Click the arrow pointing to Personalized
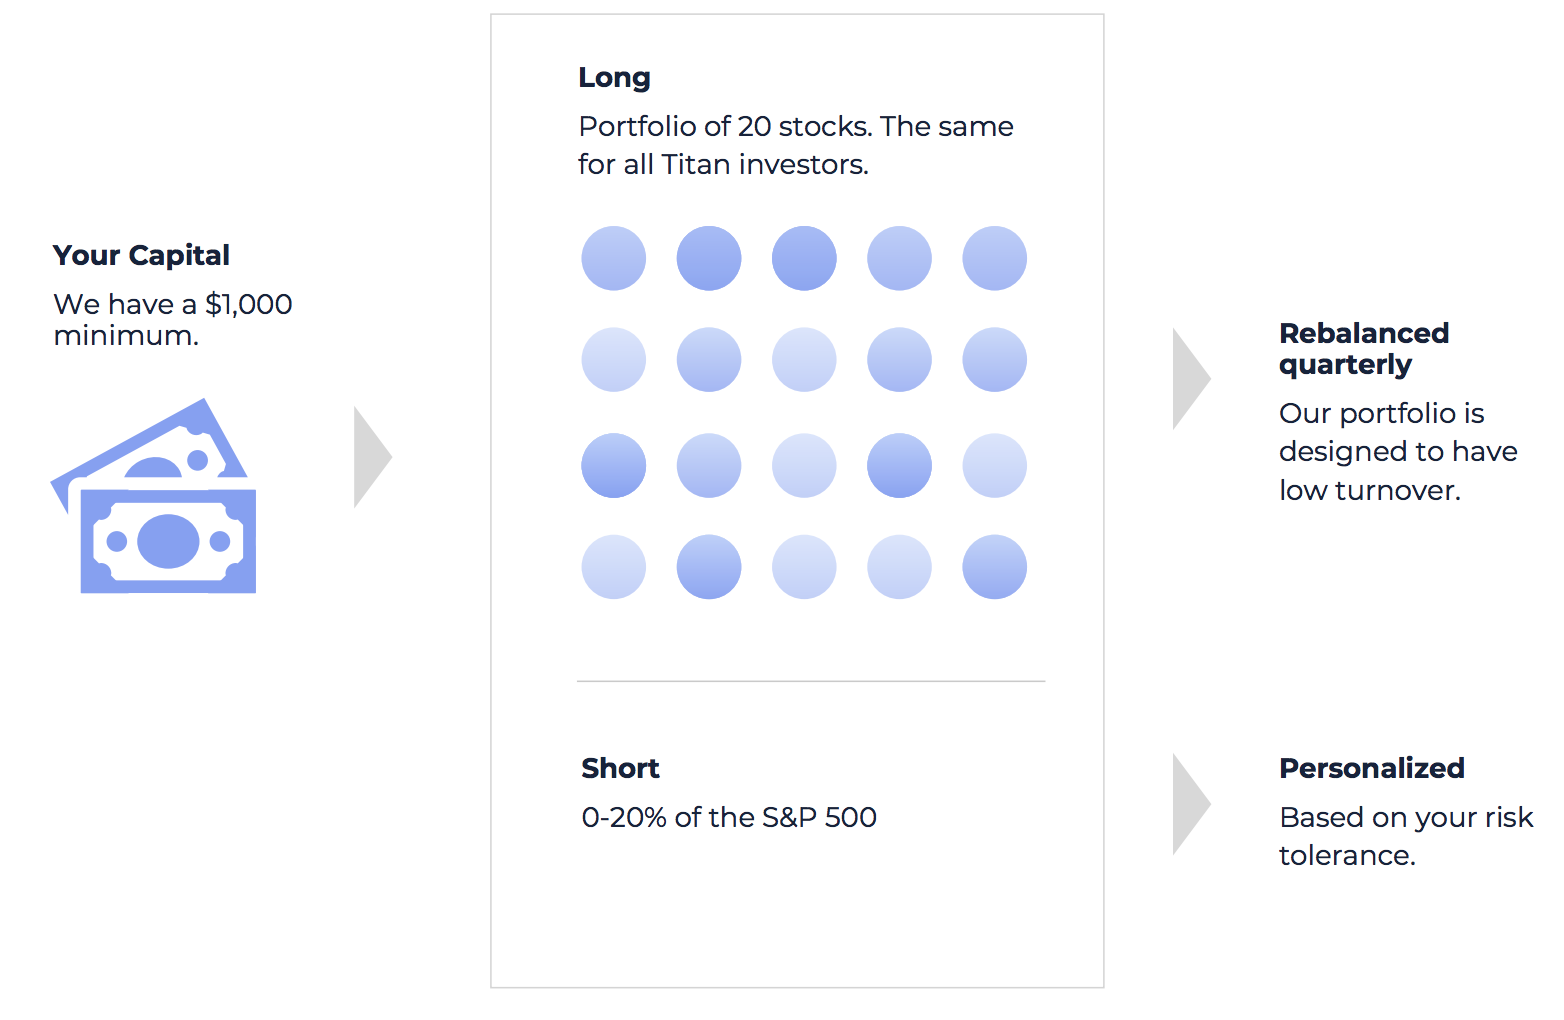The width and height of the screenshot is (1564, 1020). pos(1188,804)
